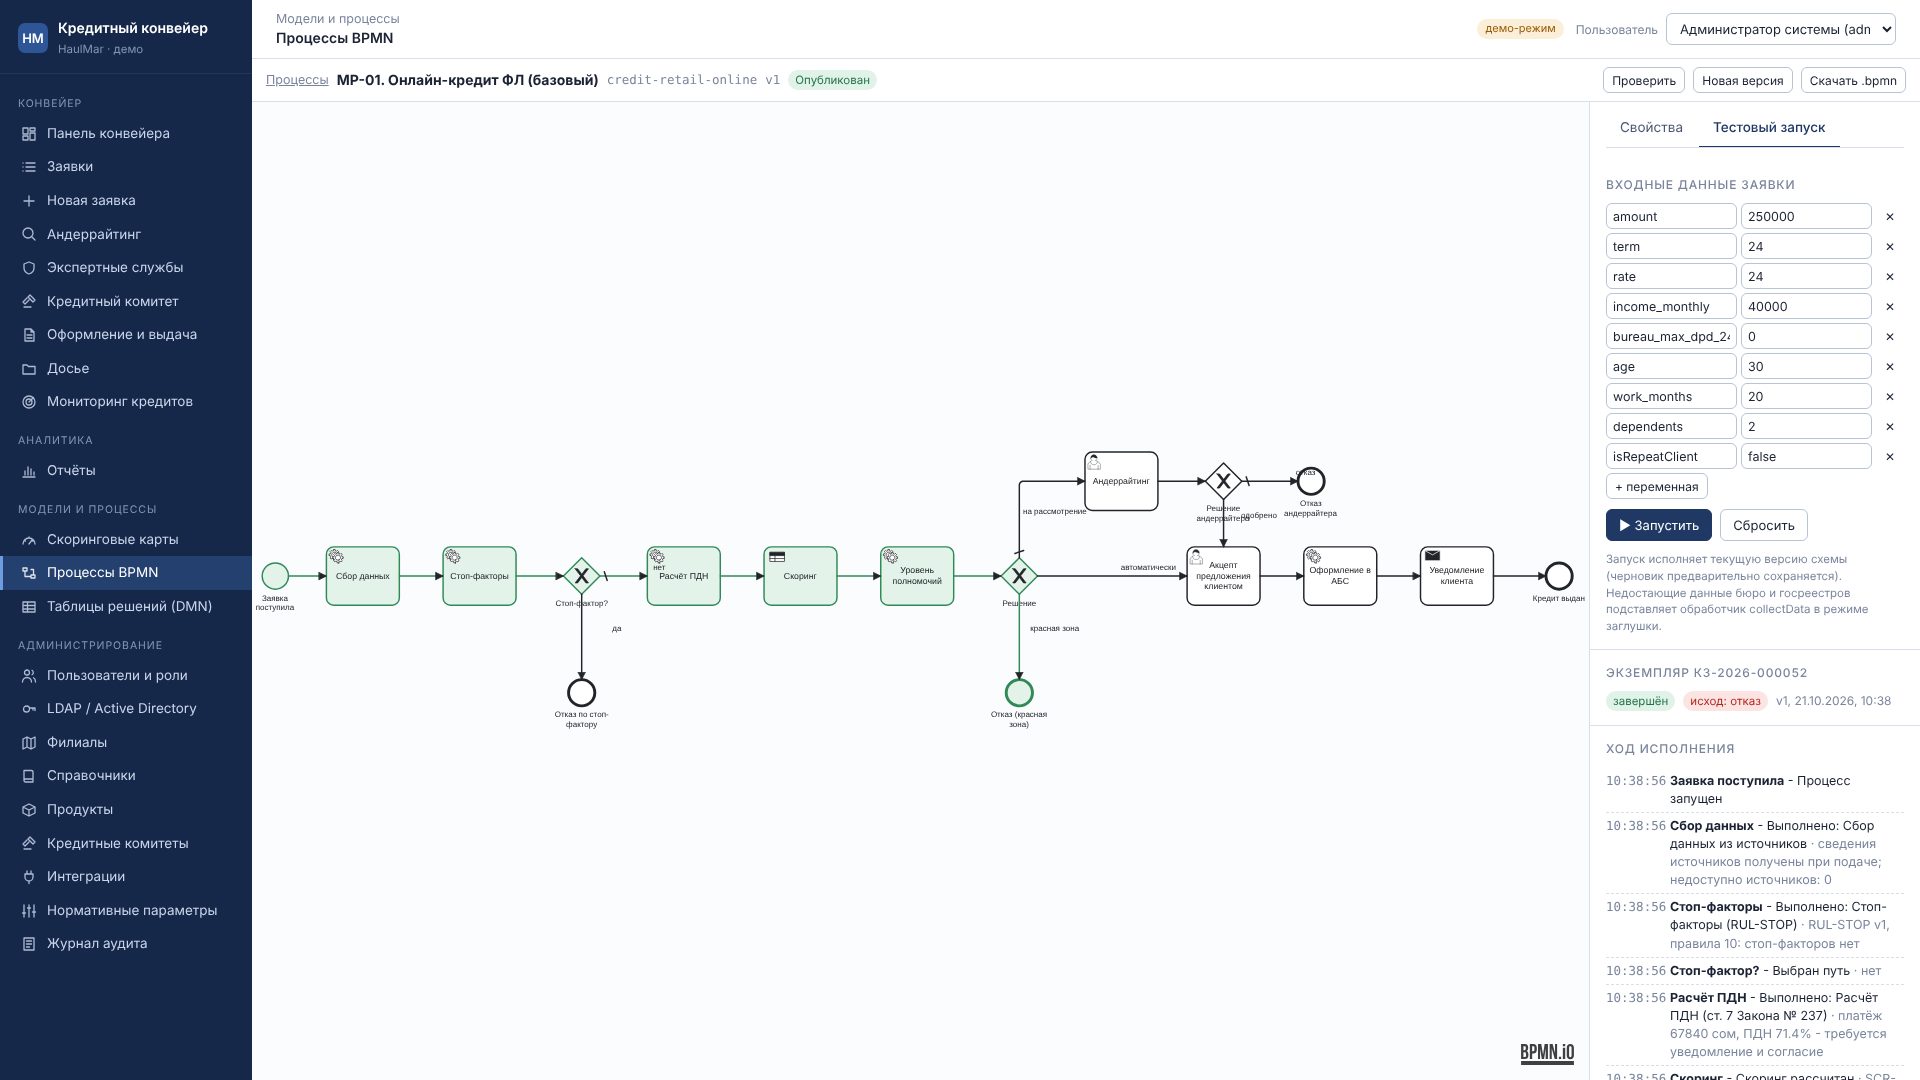
Task: Switch to the Тестовый запуск tab
Action: 1769,128
